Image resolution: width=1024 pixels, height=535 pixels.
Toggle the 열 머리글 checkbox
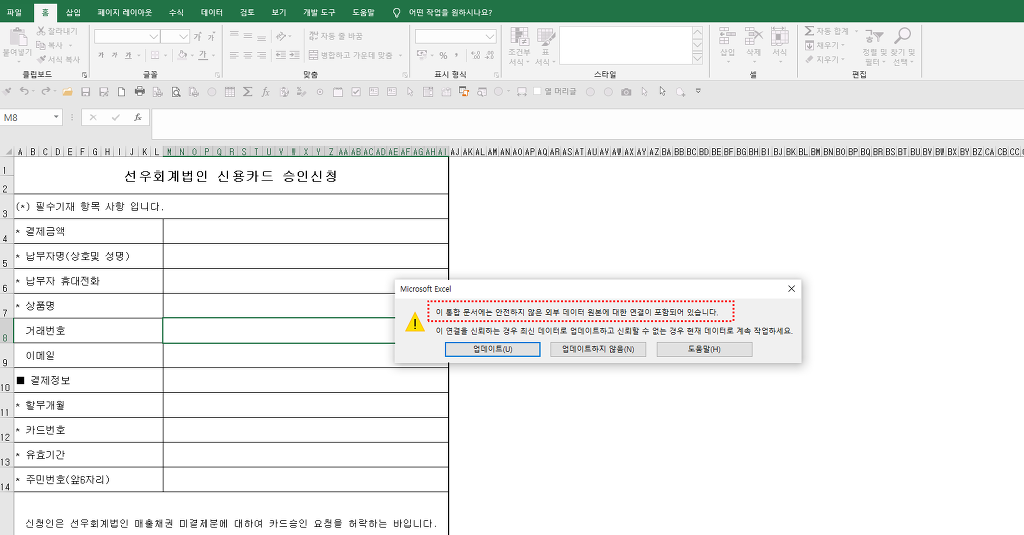[x=537, y=91]
